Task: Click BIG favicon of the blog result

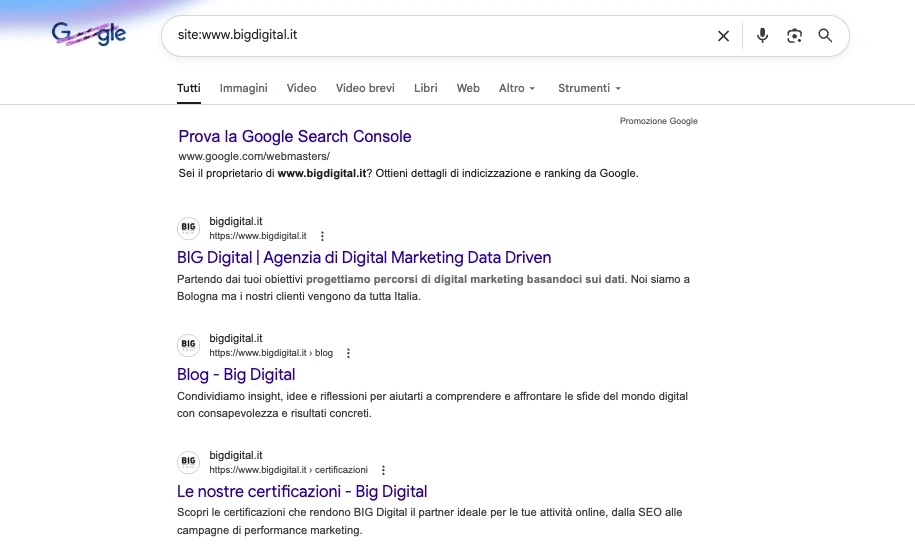Action: [x=188, y=345]
